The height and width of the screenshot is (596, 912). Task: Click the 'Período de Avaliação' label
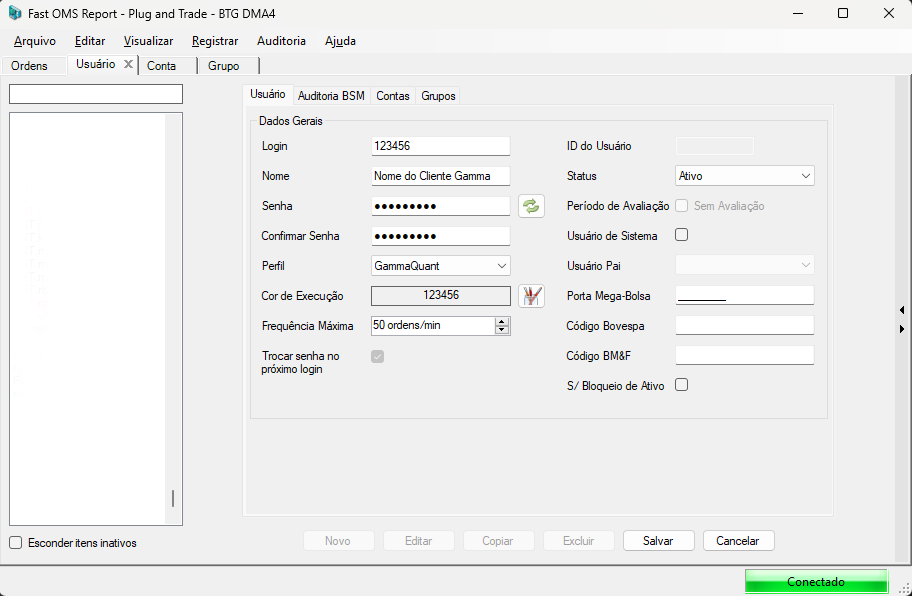click(618, 206)
